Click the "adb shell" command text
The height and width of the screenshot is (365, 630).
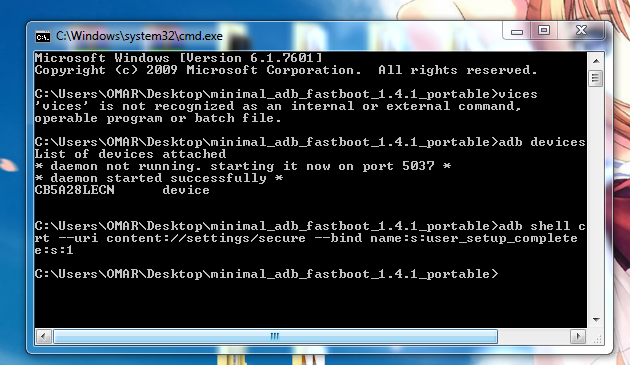pyautogui.click(x=534, y=226)
